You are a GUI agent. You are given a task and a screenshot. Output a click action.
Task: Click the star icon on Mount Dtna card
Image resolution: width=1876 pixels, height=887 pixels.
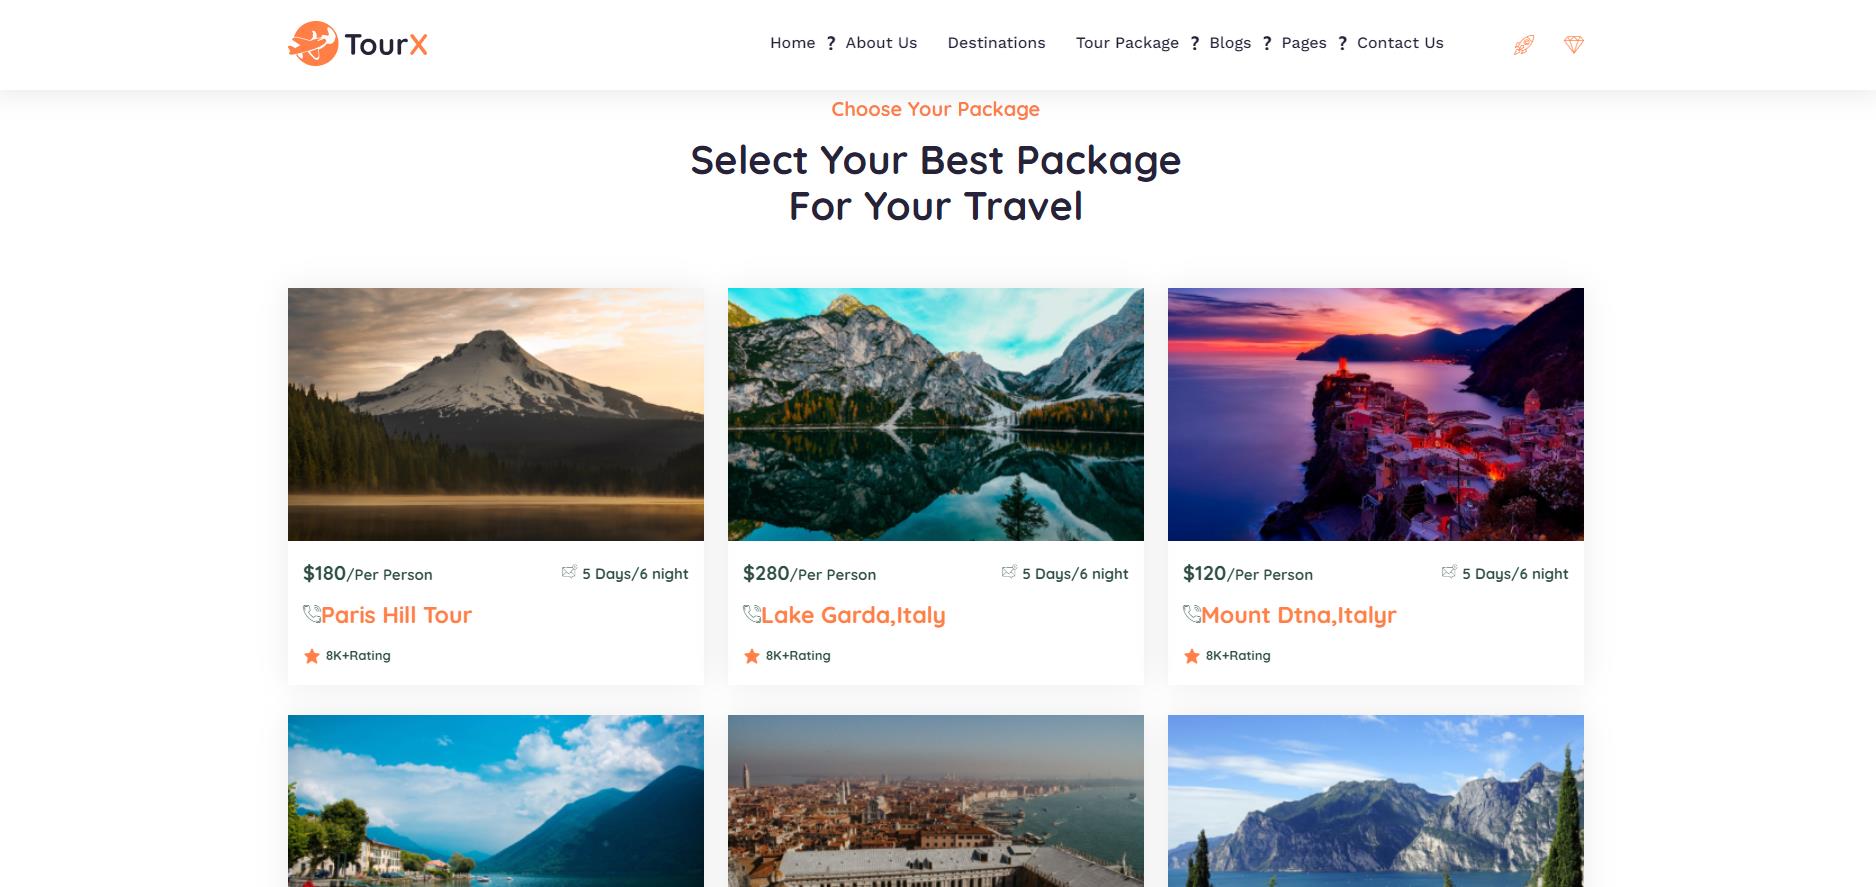tap(1191, 656)
